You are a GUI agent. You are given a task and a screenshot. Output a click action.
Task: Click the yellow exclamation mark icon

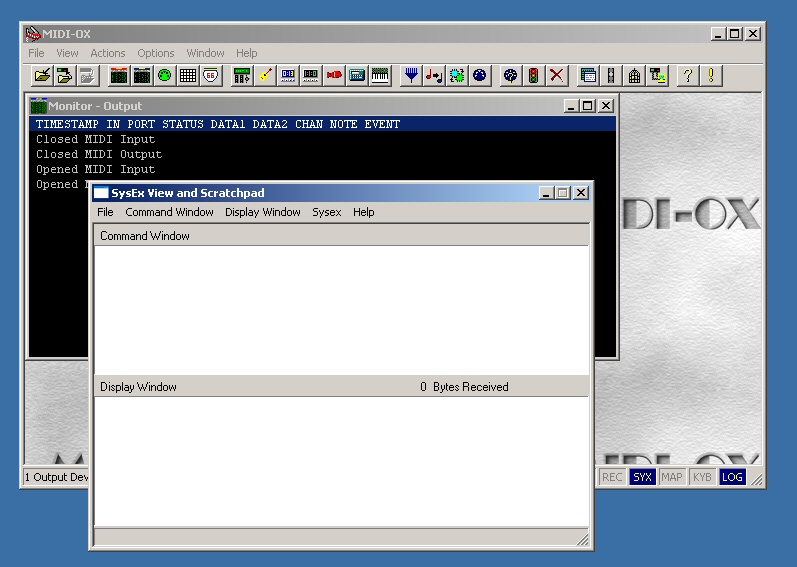(711, 76)
